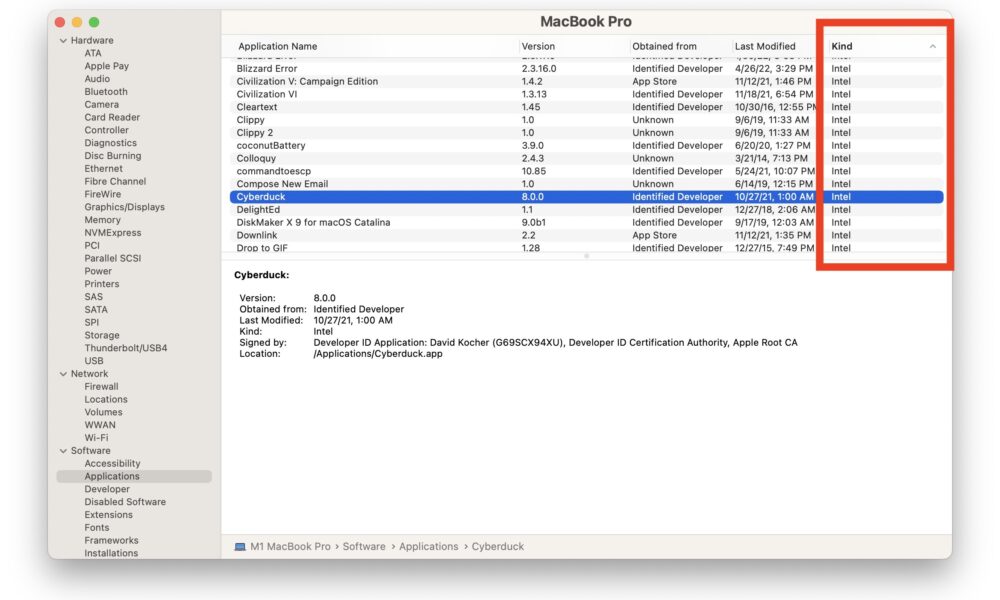Toggle sort direction arrow in Kind column

click(932, 47)
